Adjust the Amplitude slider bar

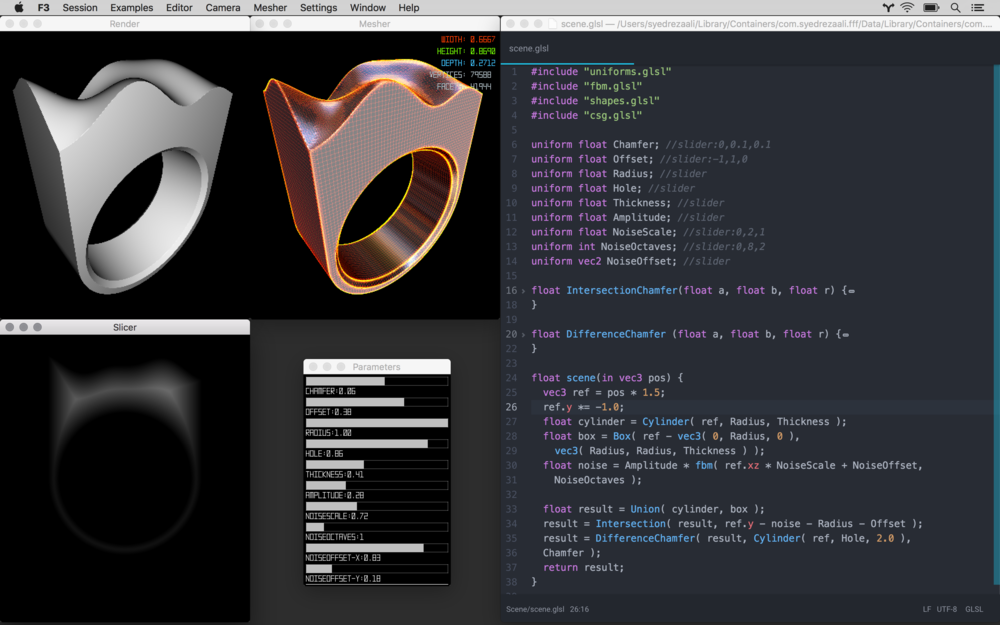click(376, 485)
